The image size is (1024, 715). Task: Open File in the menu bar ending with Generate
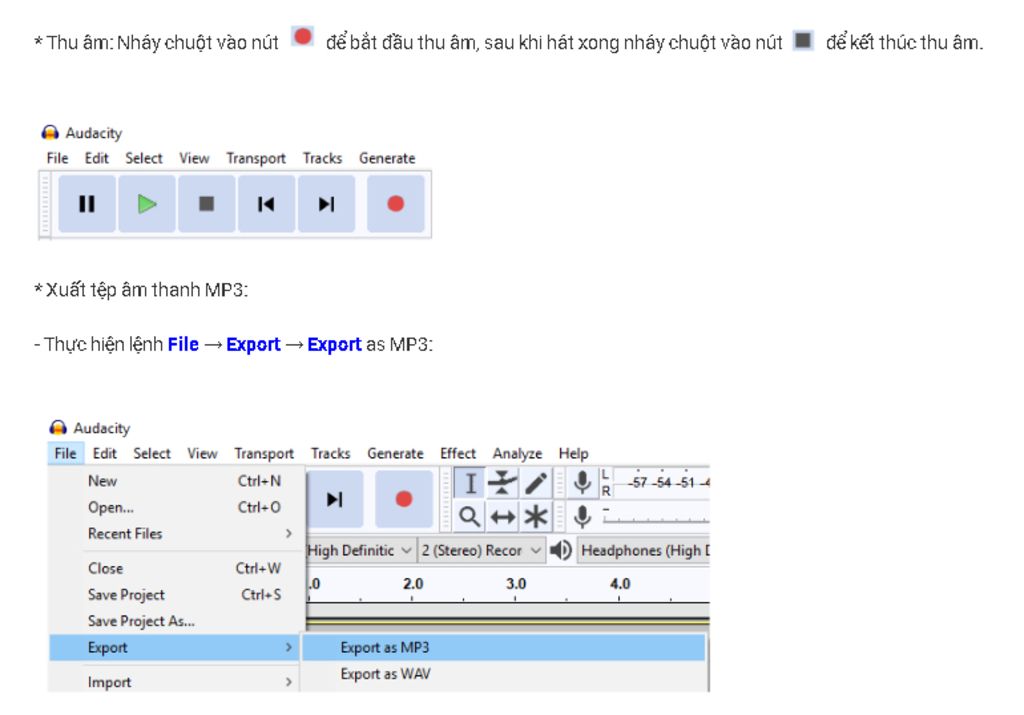(57, 158)
